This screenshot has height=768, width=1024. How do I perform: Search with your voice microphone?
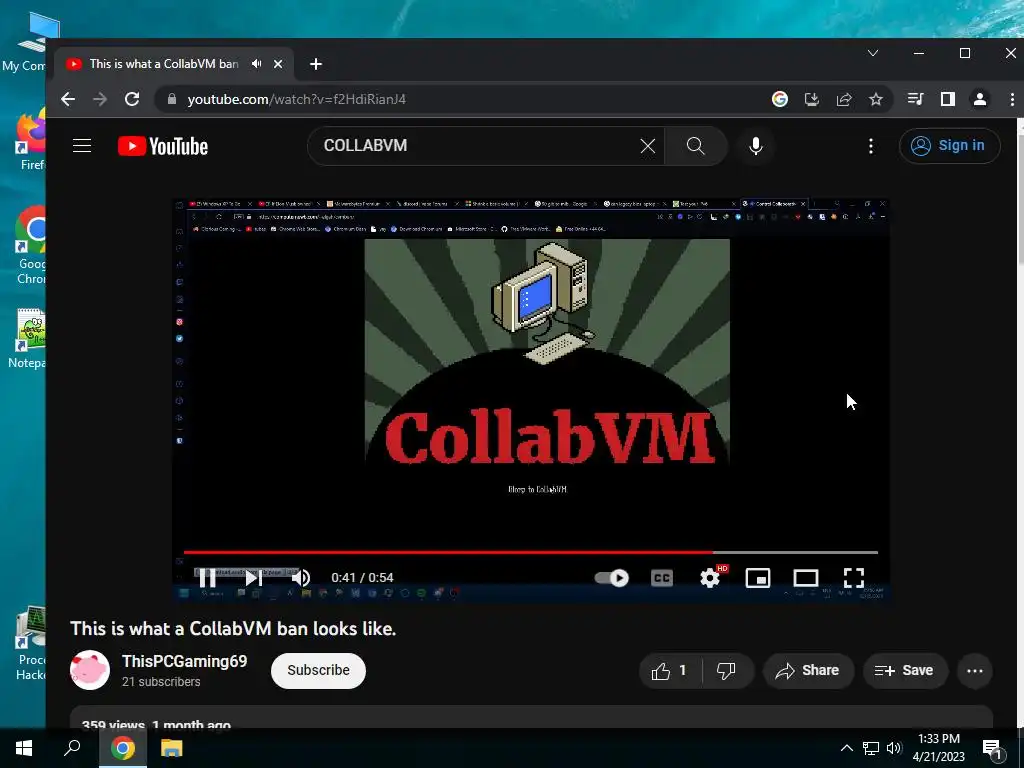(756, 146)
